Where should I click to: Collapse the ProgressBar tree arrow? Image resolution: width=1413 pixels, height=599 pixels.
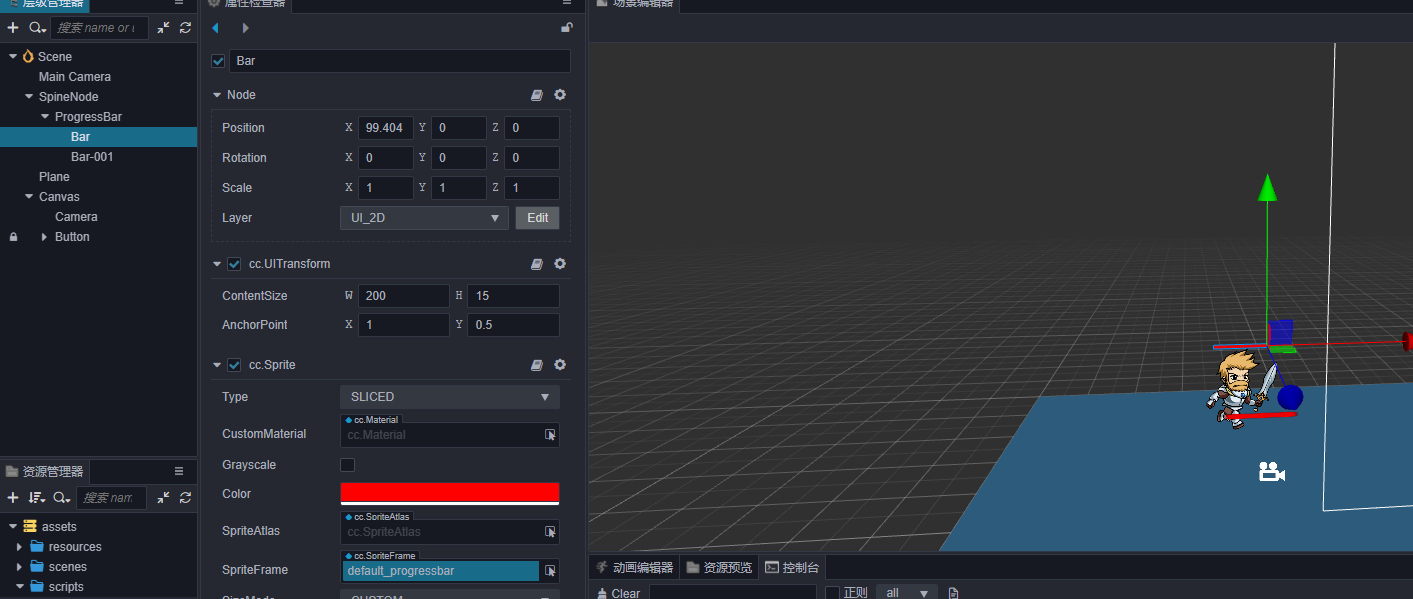coord(45,117)
